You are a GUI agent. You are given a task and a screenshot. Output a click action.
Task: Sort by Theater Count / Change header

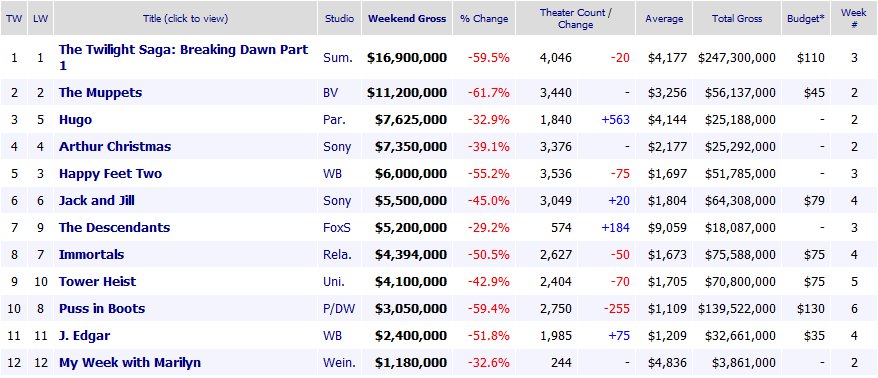click(575, 18)
